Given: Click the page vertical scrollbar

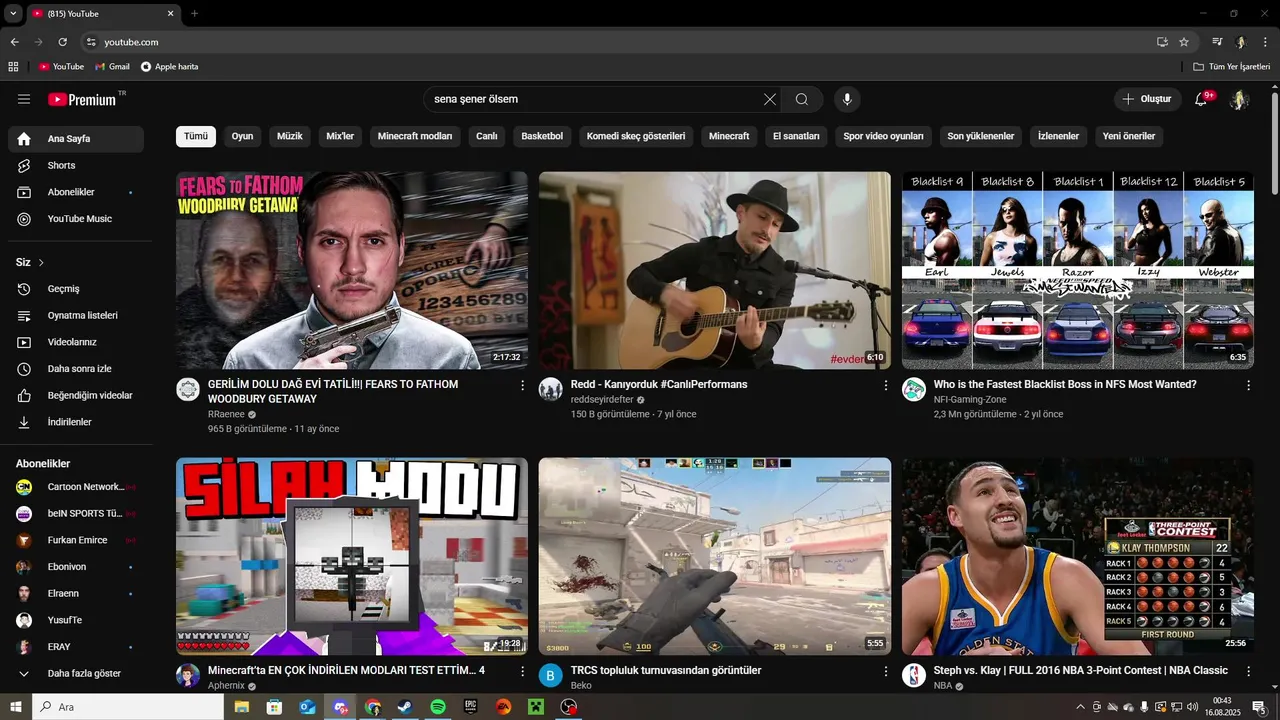Looking at the screenshot, I should click(x=1274, y=145).
